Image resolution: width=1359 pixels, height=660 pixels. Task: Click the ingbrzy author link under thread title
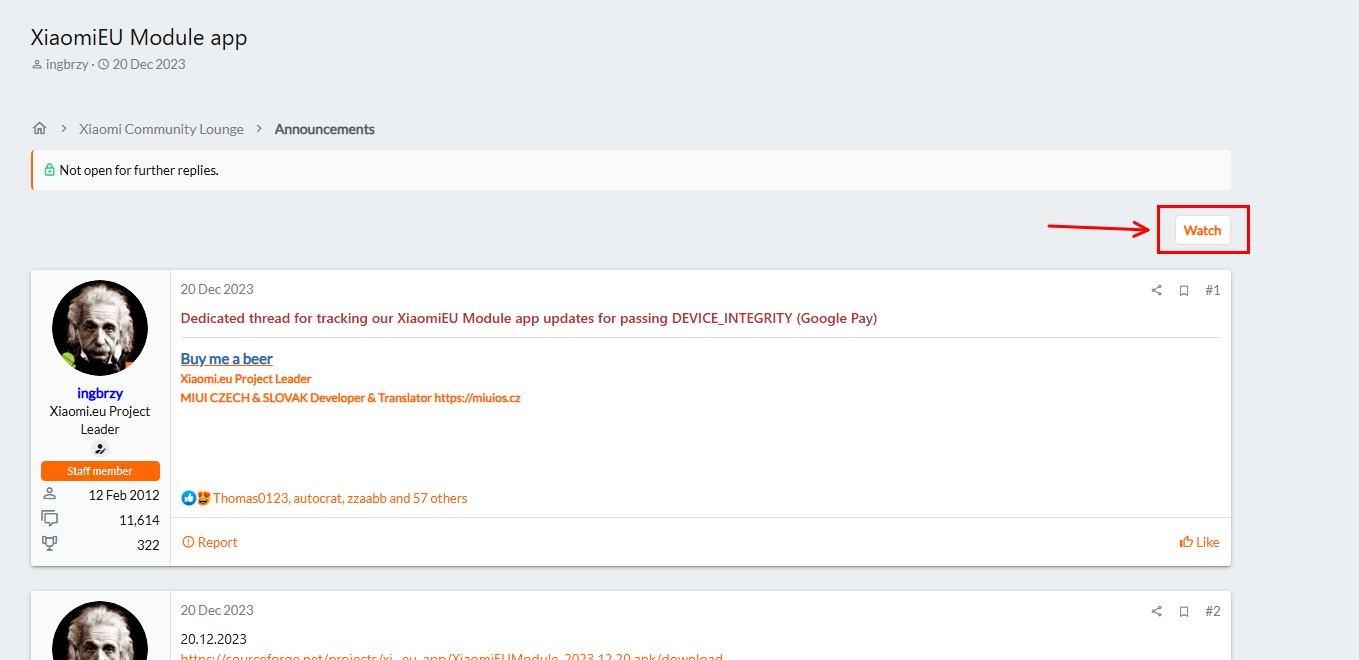click(x=67, y=65)
